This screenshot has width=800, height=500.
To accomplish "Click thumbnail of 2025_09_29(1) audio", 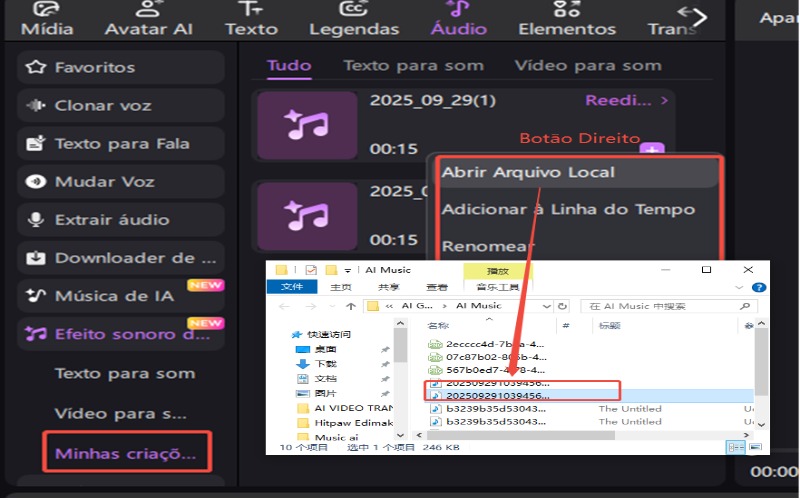I will click(x=307, y=126).
